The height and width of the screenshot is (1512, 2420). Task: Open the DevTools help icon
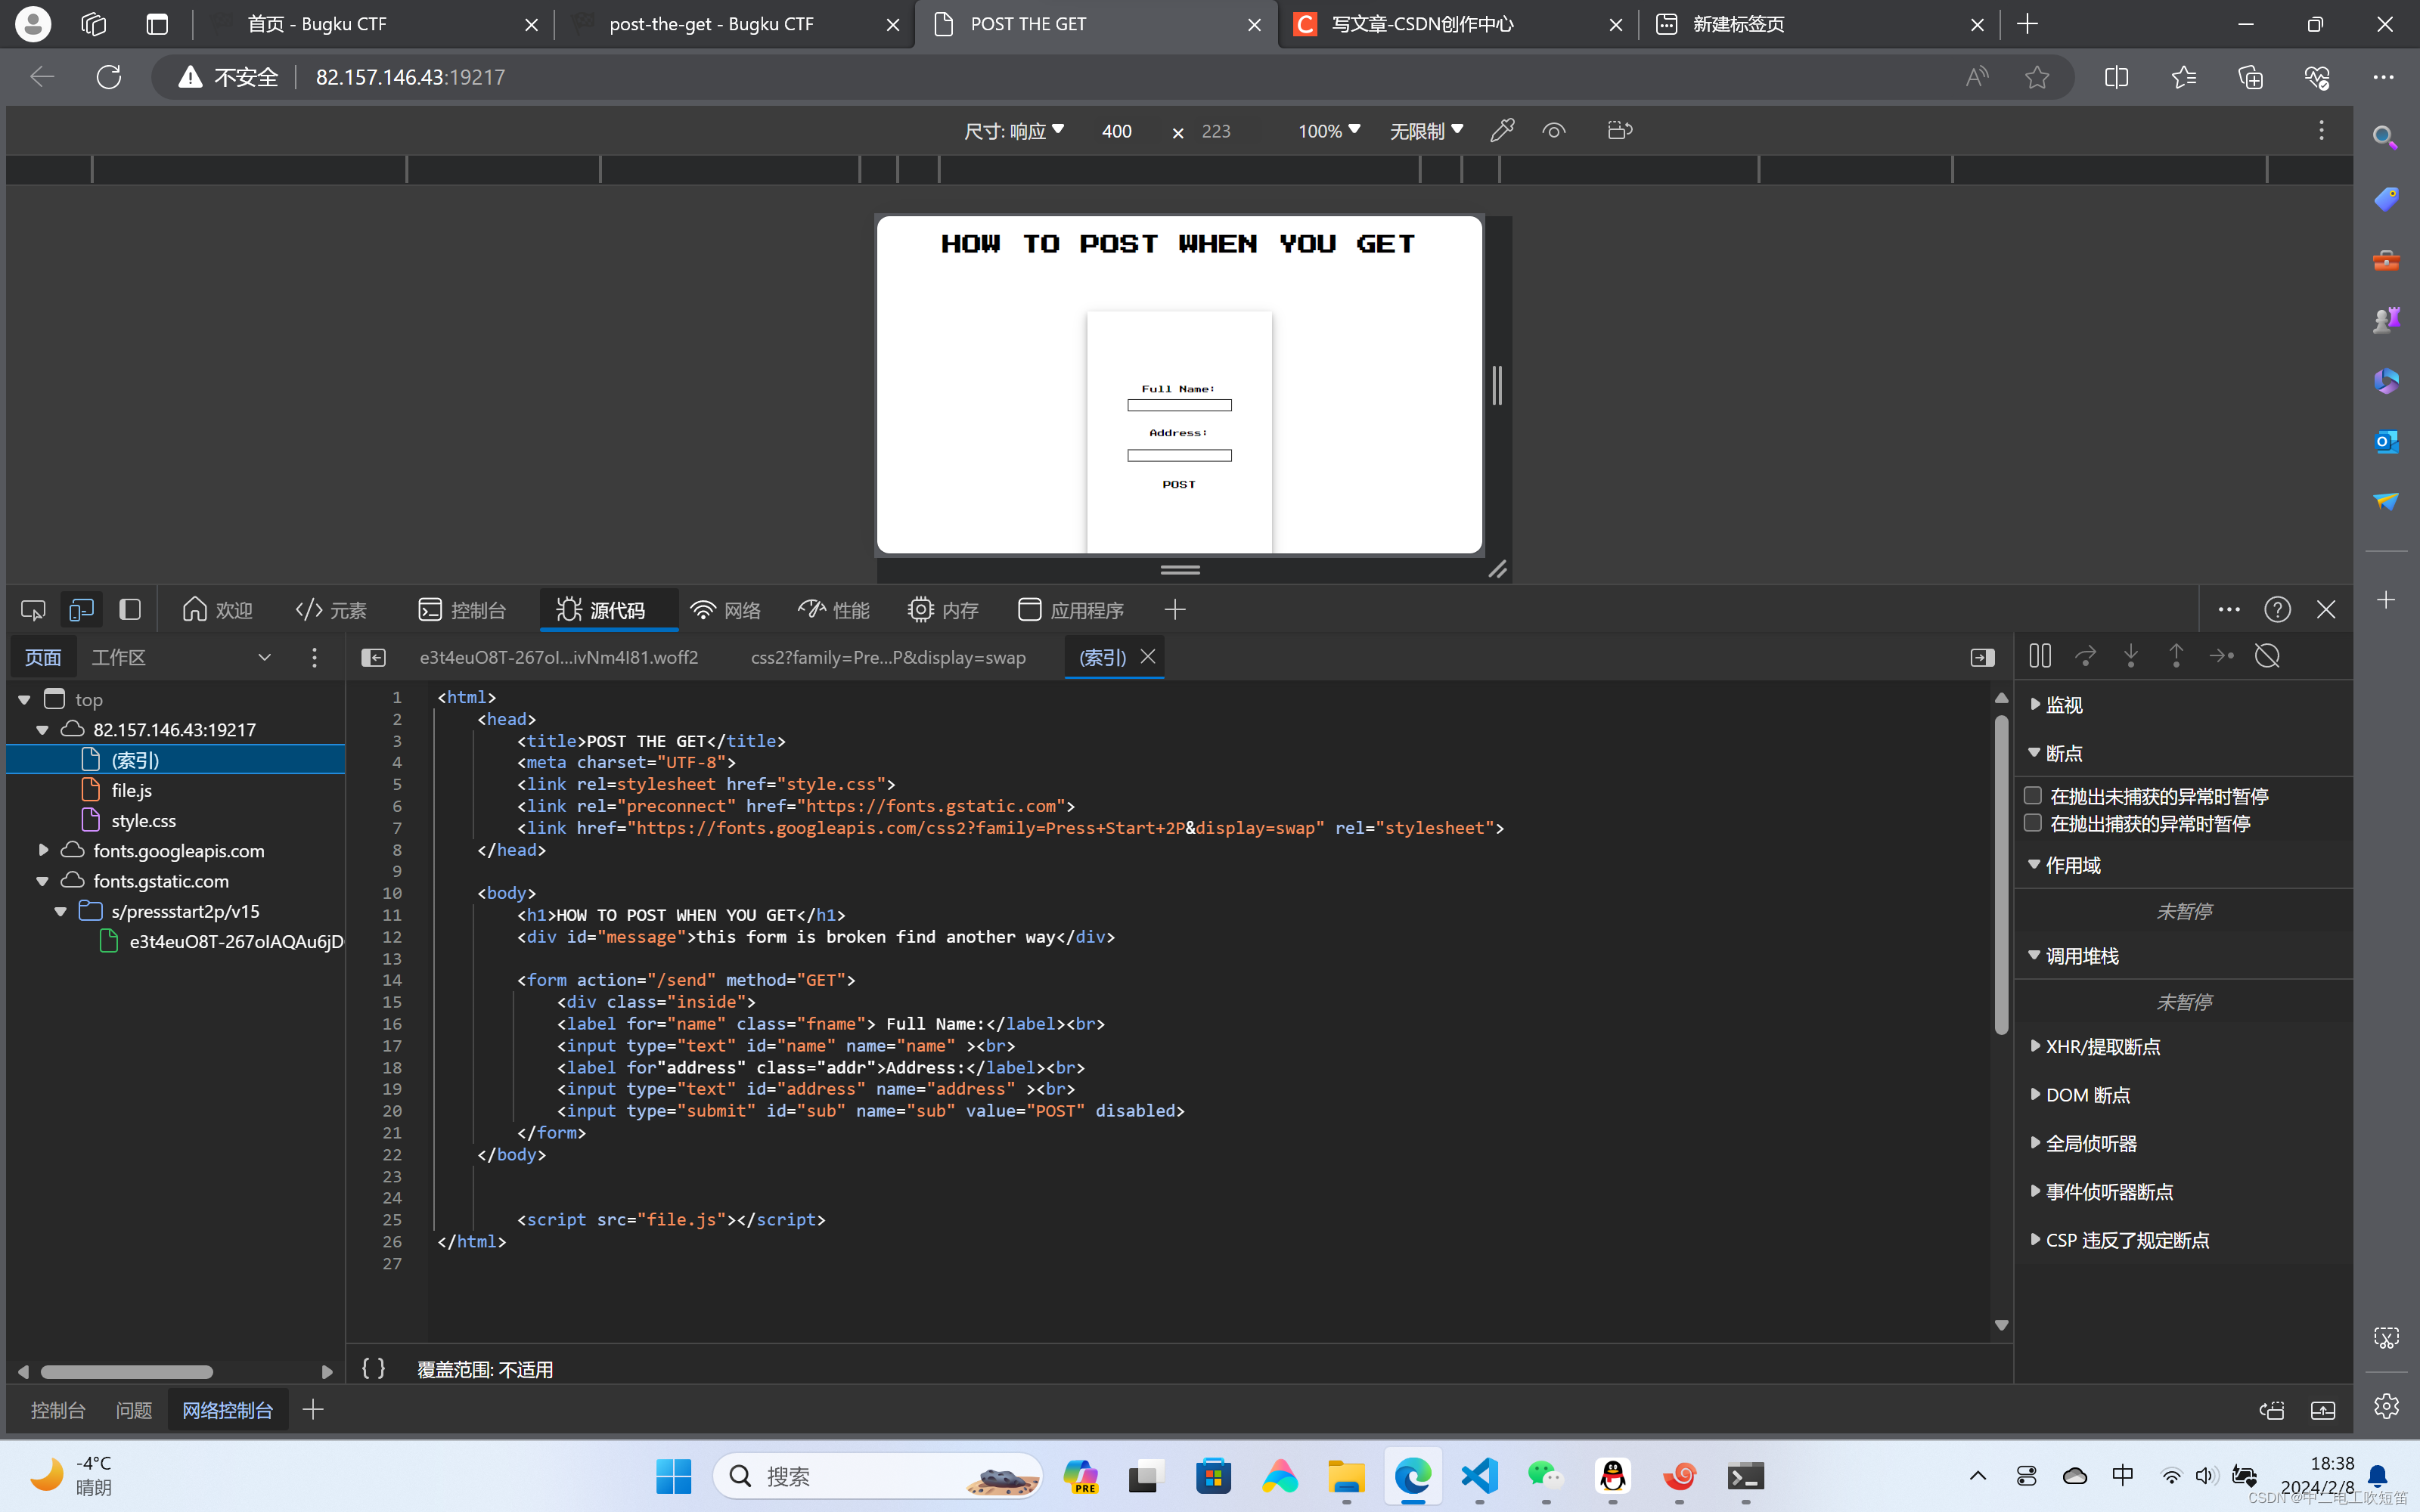click(x=2277, y=609)
